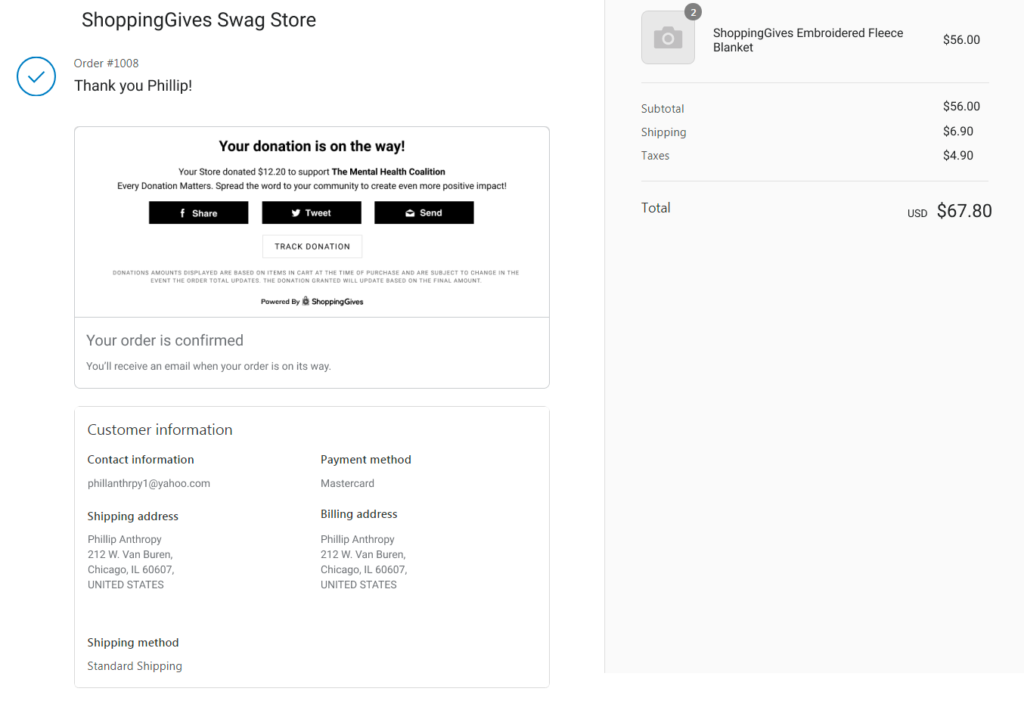
Task: Click the Track Donation button
Action: 312,246
